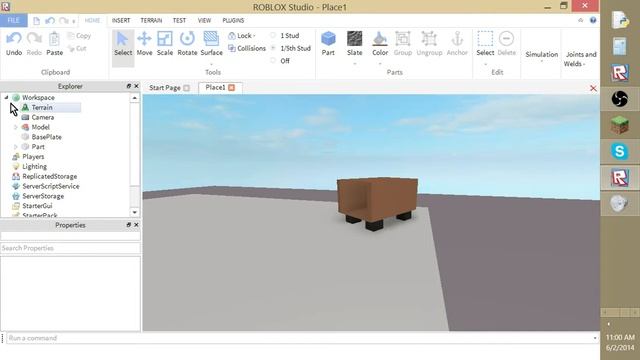This screenshot has width=640, height=360.
Task: Activate the Move tool
Action: coord(144,44)
